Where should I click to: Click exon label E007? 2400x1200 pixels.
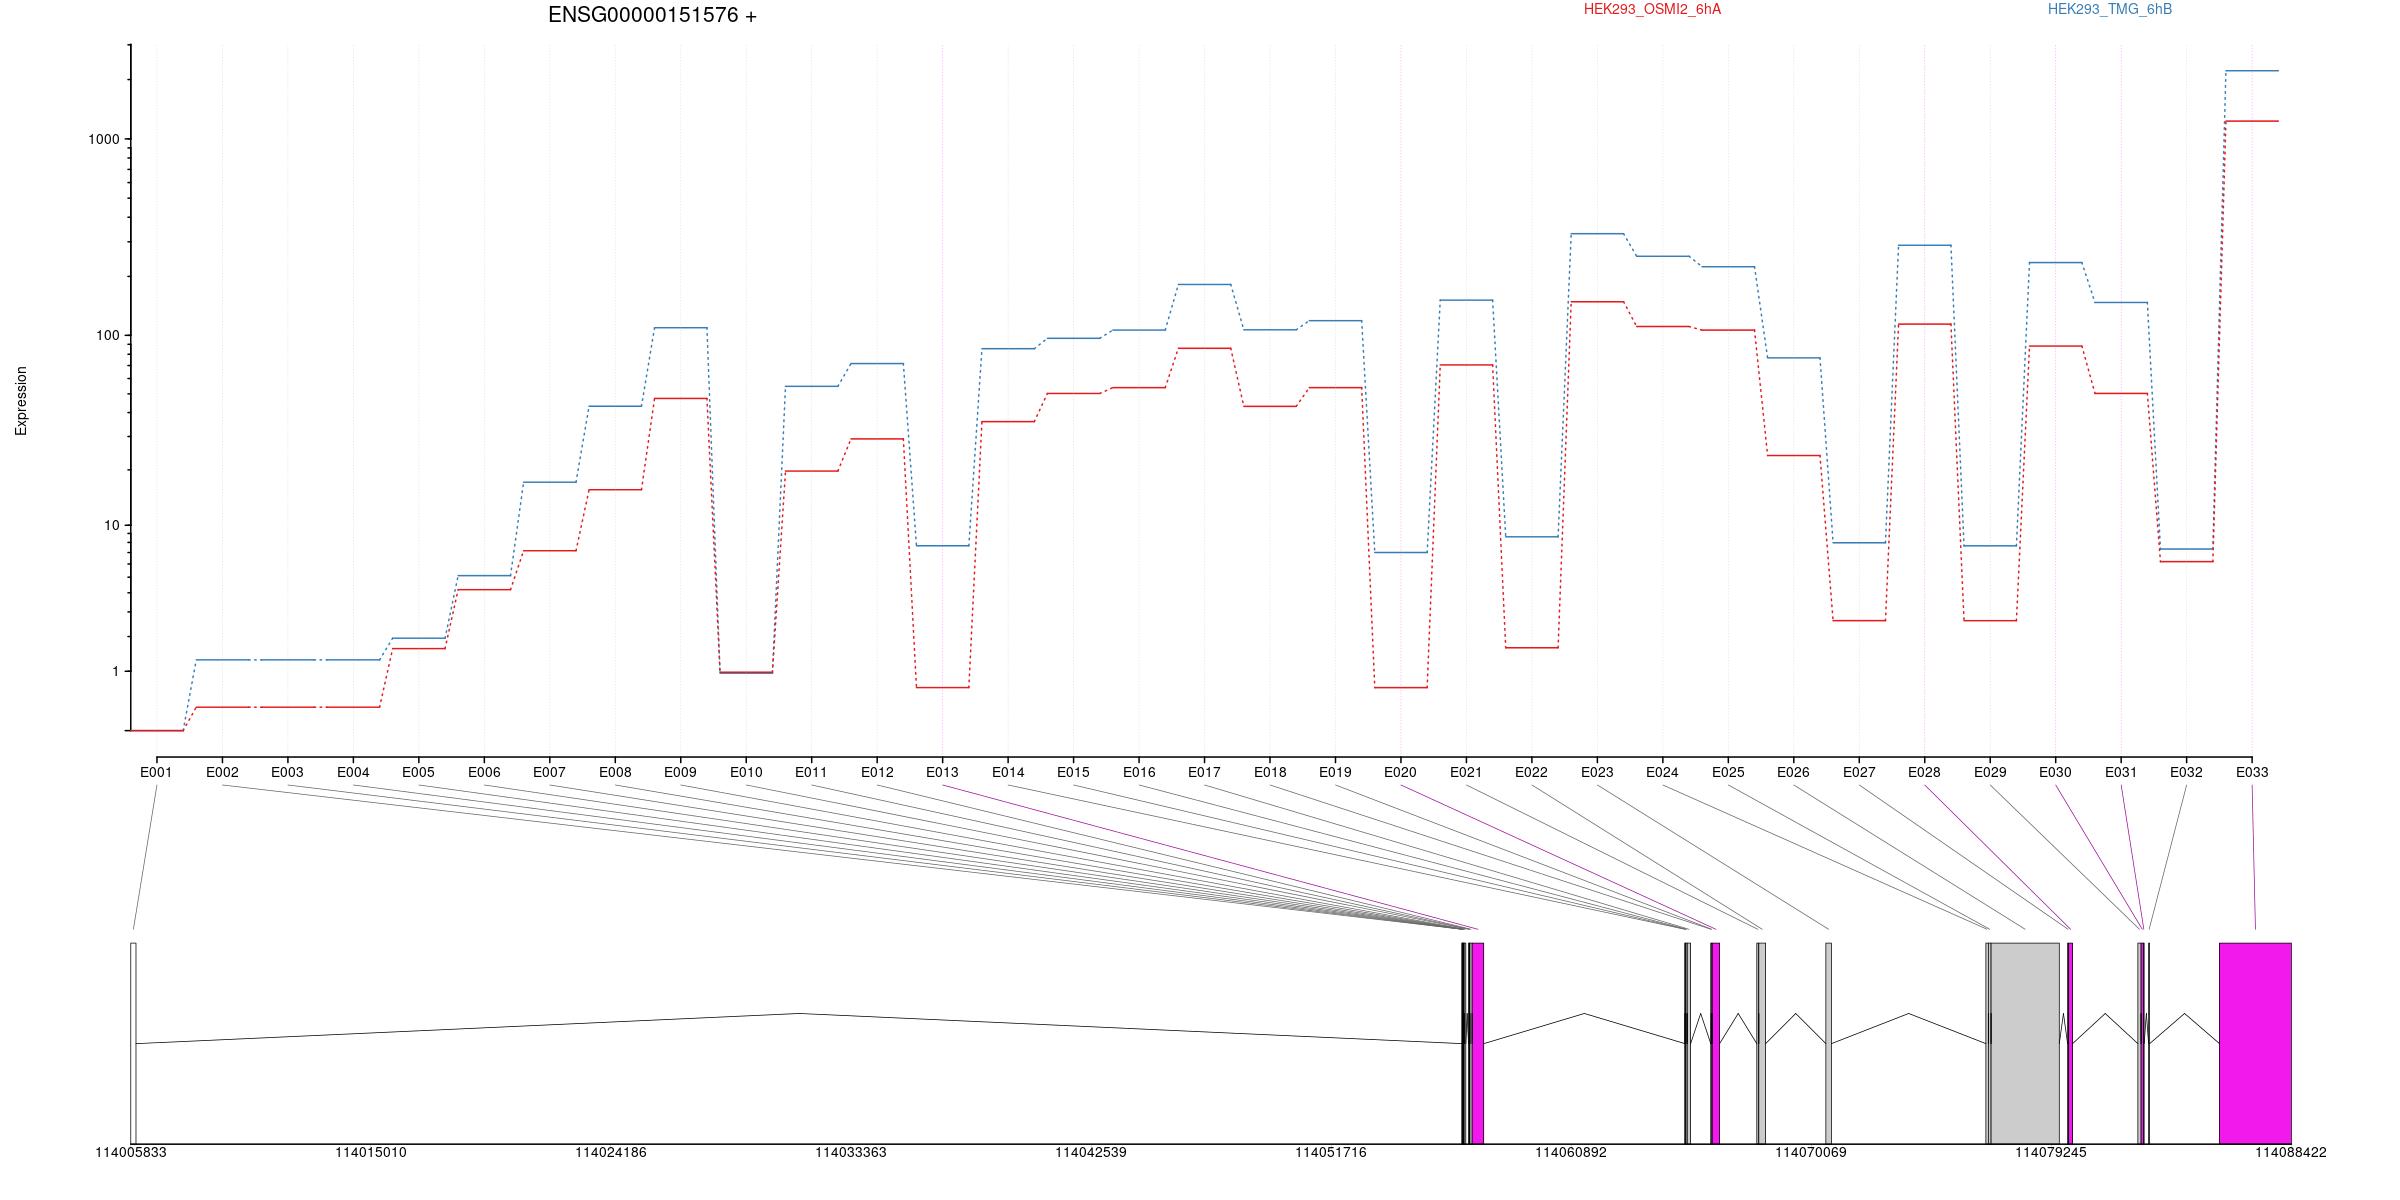click(549, 772)
